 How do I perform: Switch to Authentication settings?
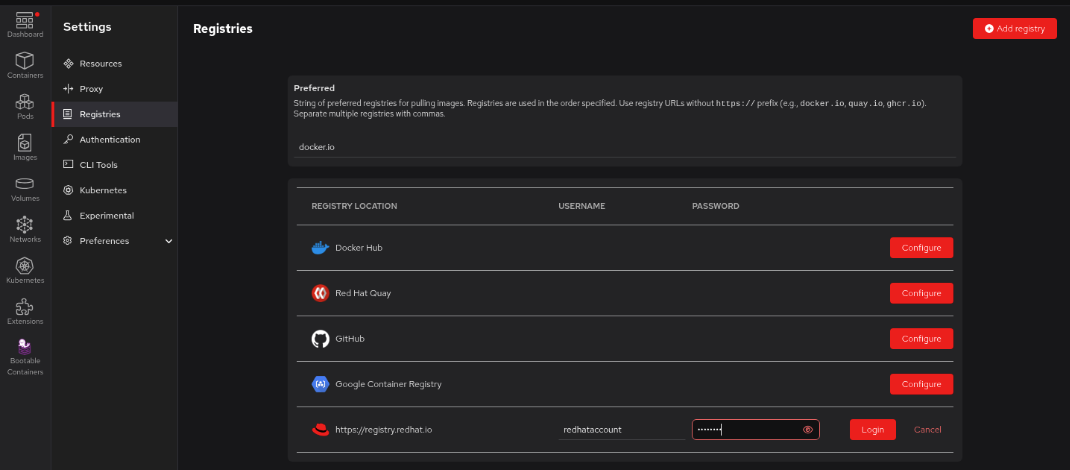click(109, 140)
